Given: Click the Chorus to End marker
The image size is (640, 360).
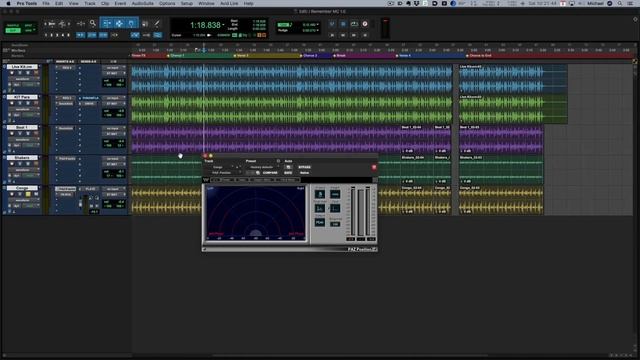Looking at the screenshot, I should click(x=480, y=56).
